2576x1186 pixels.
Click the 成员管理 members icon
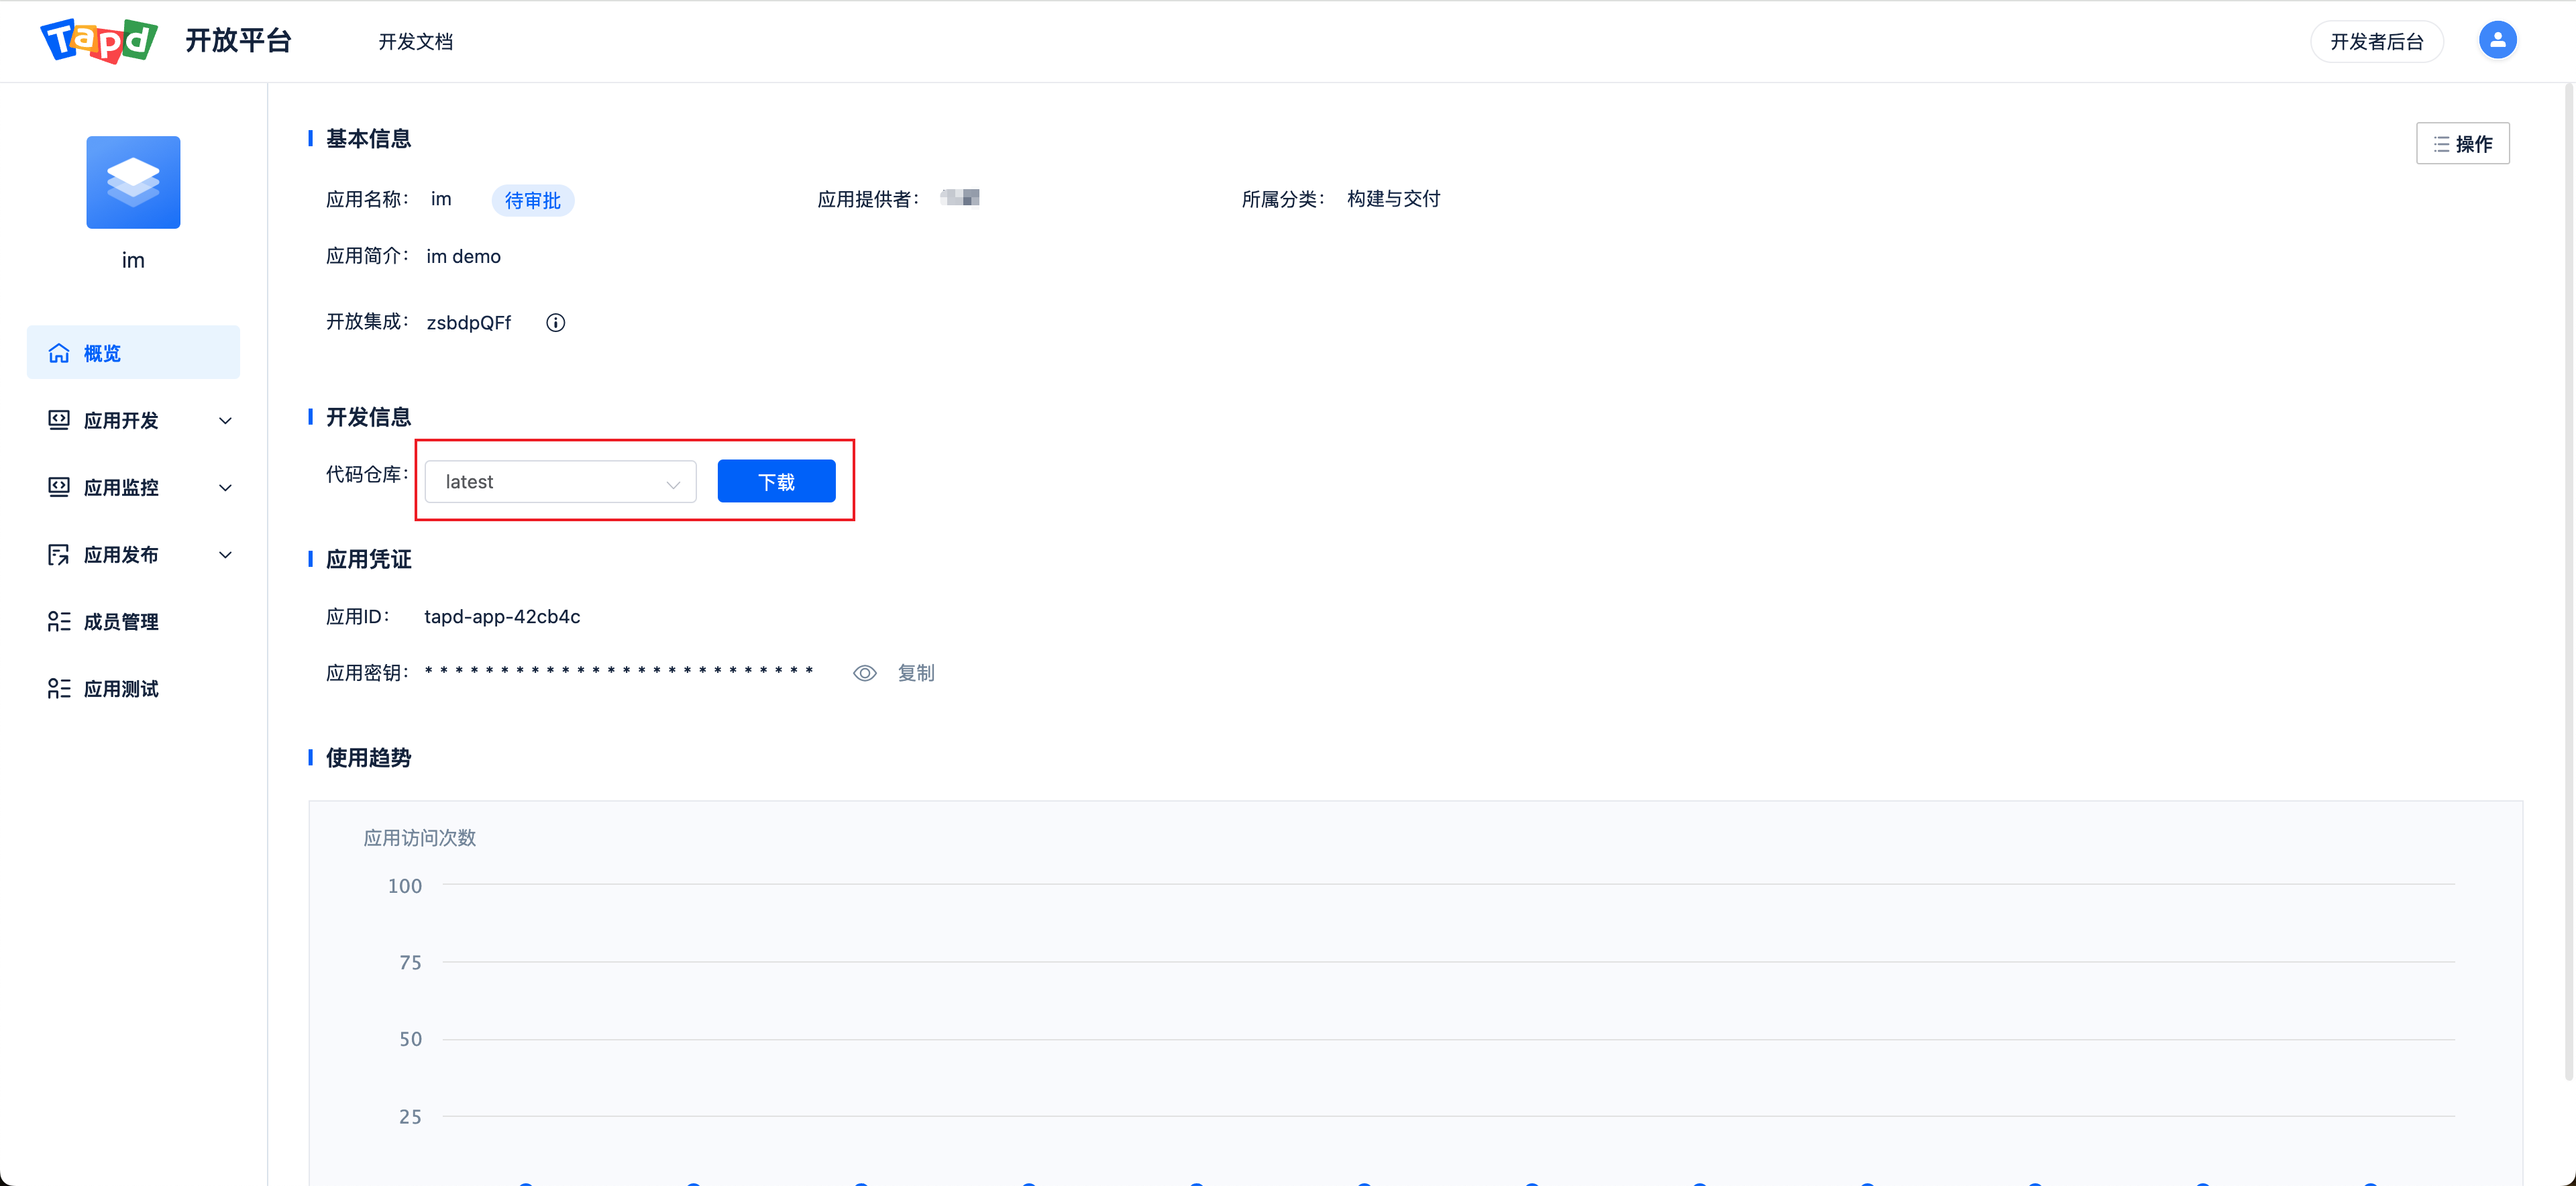pyautogui.click(x=59, y=621)
